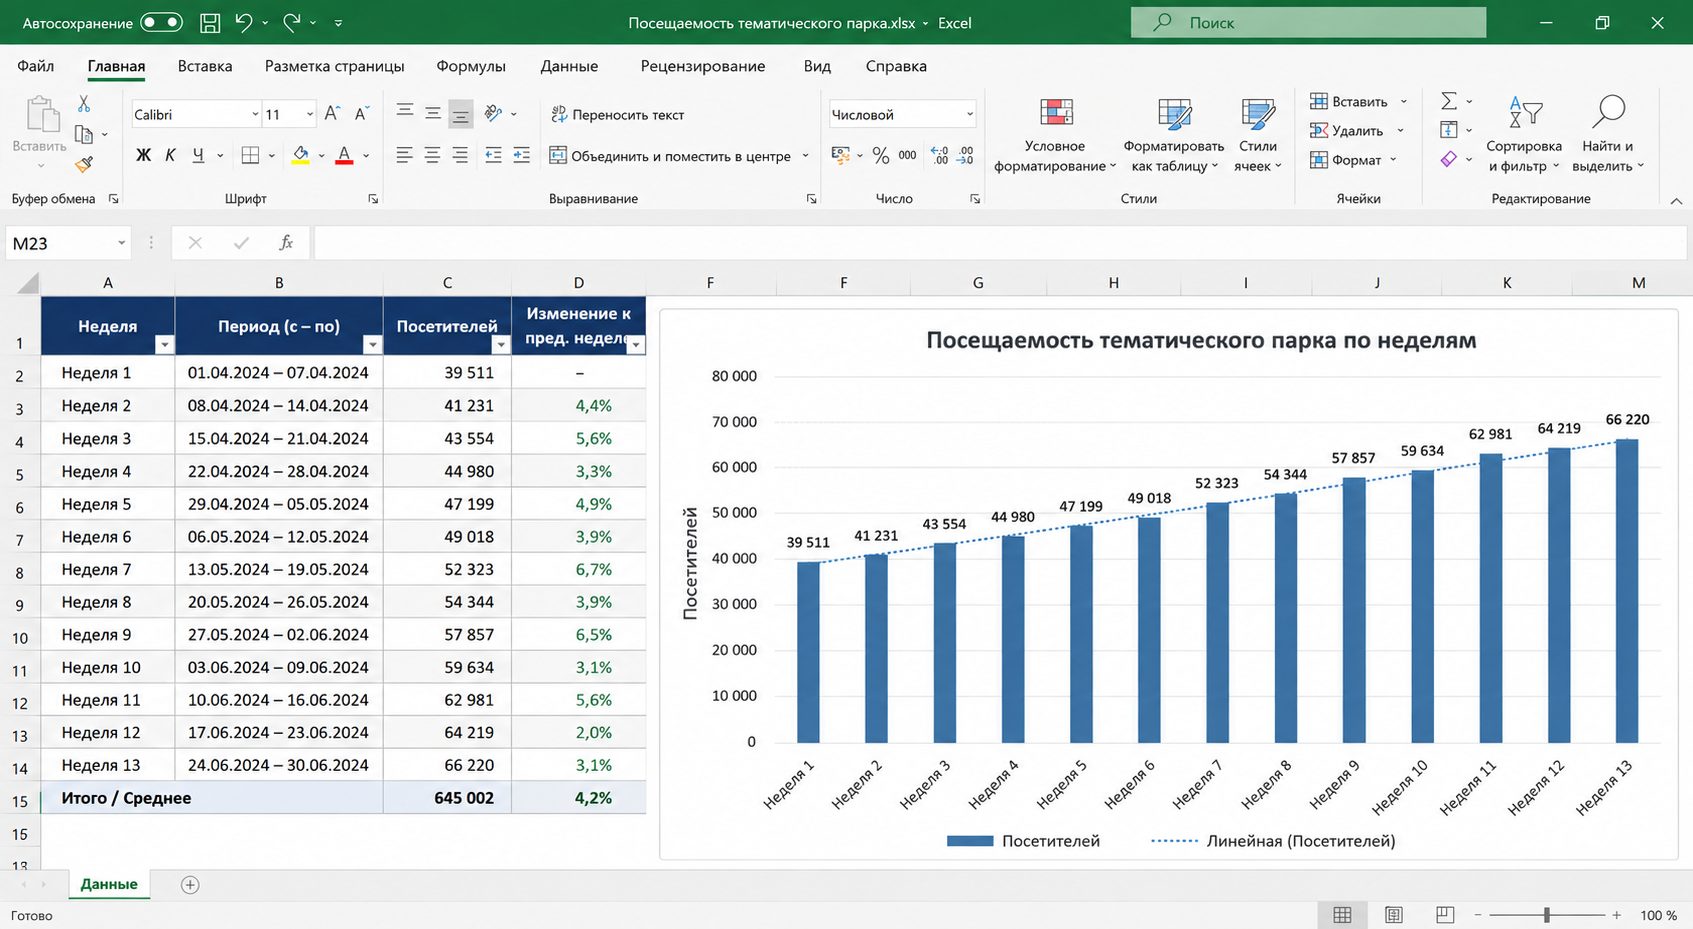Open the Calibri font name dropdown

pos(255,114)
